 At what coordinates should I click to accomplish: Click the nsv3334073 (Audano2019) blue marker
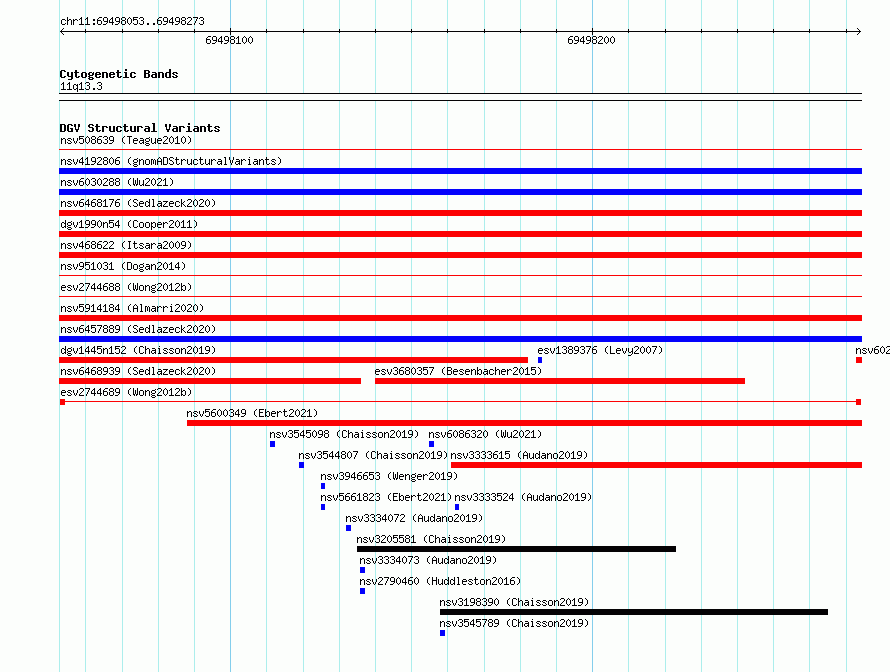coord(363,570)
